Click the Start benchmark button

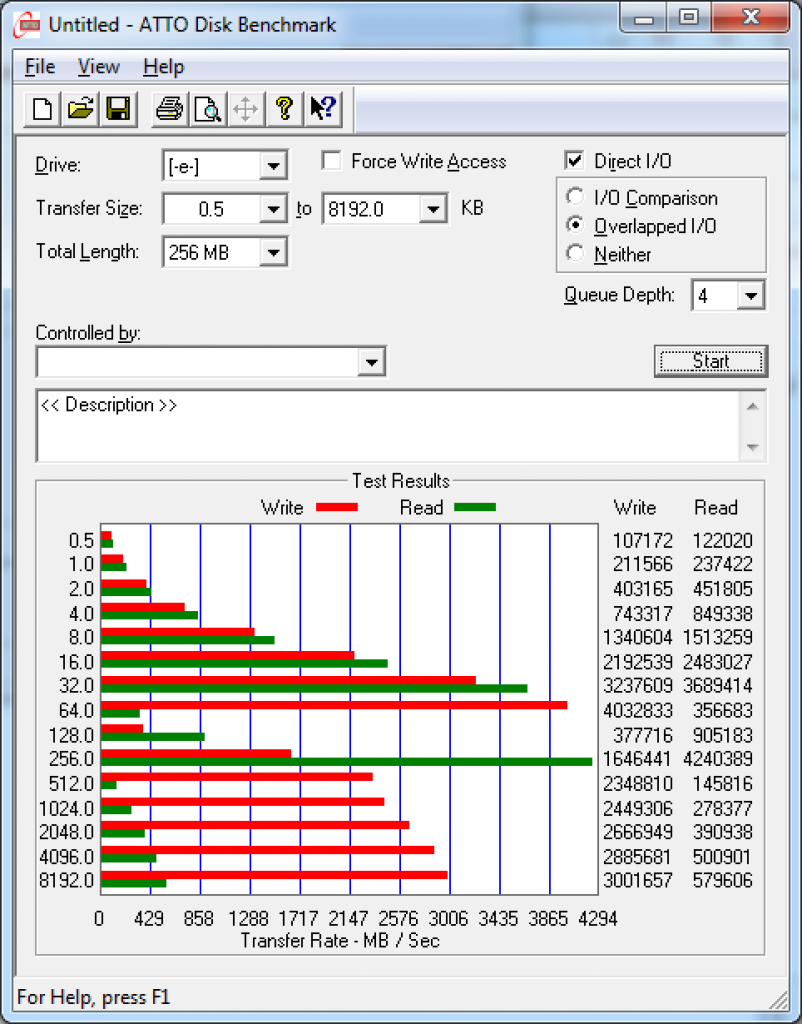[711, 361]
